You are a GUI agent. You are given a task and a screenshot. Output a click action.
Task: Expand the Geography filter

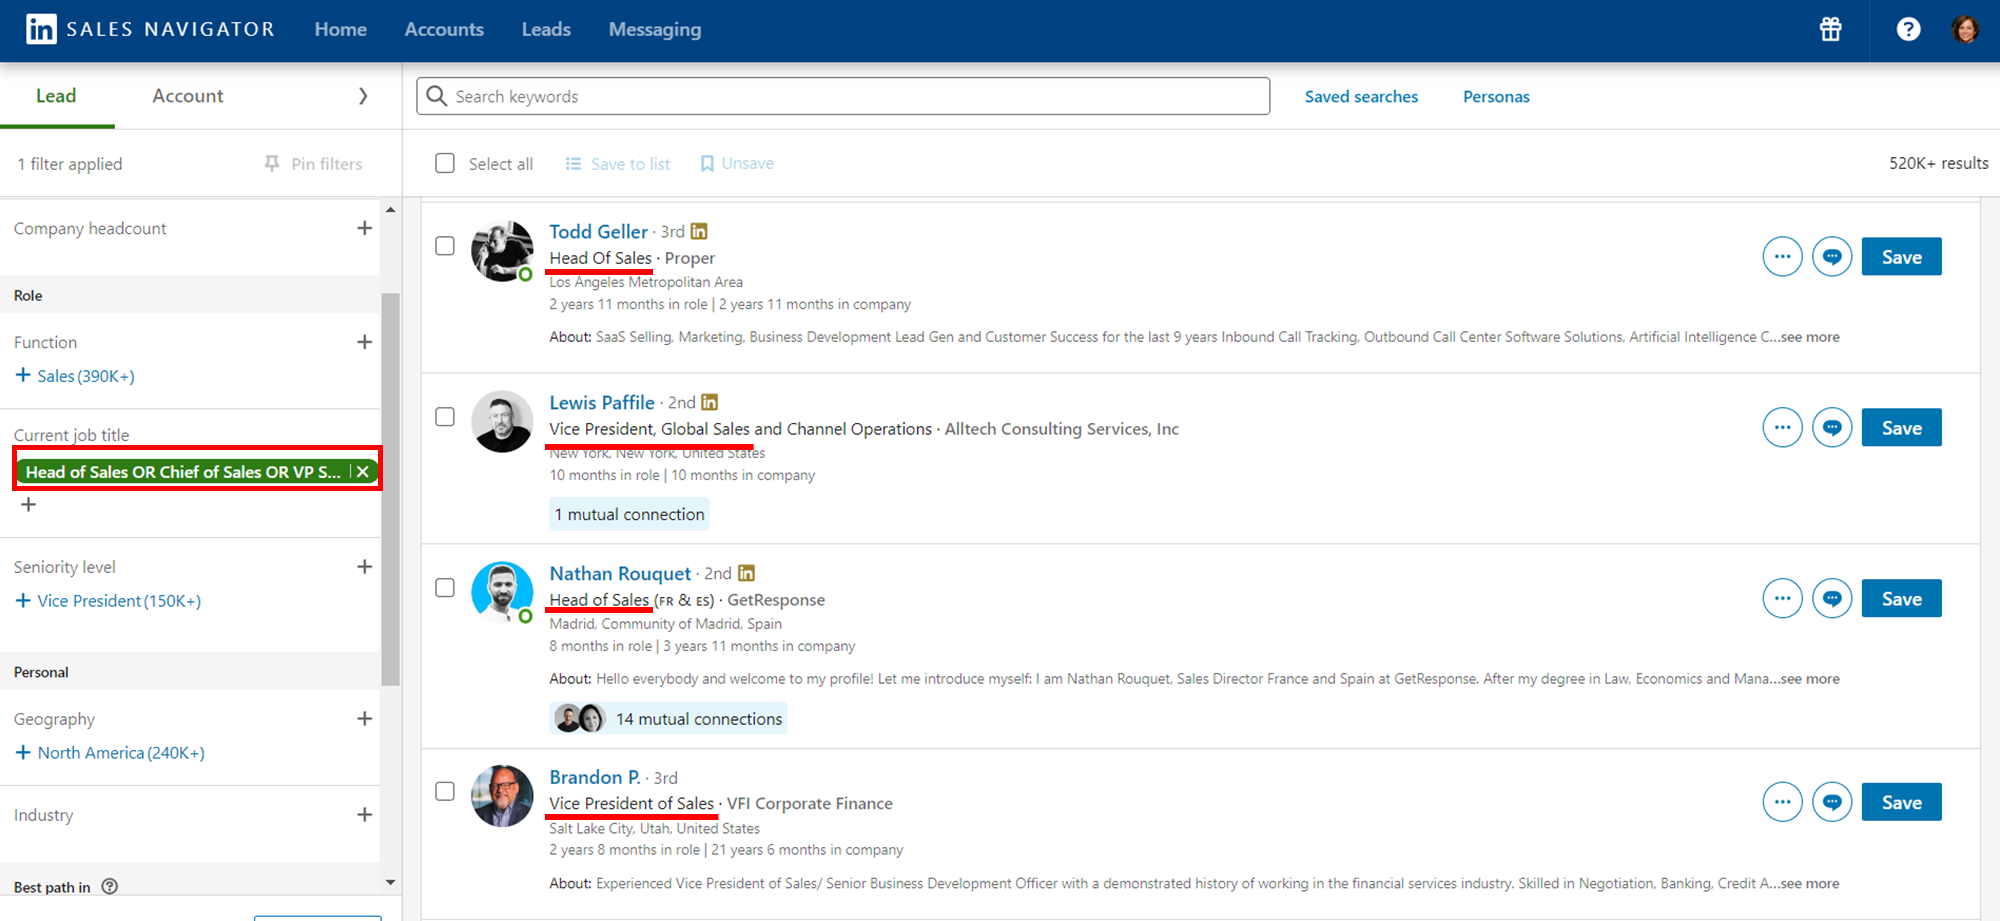tap(364, 719)
